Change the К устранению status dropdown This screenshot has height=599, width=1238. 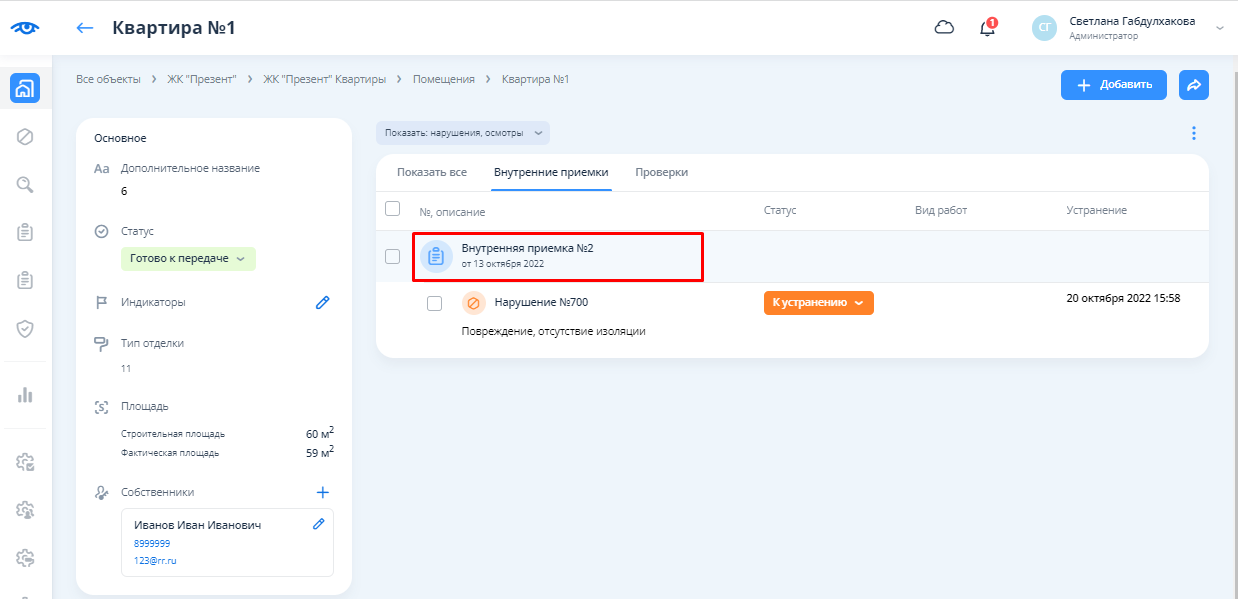click(x=818, y=303)
